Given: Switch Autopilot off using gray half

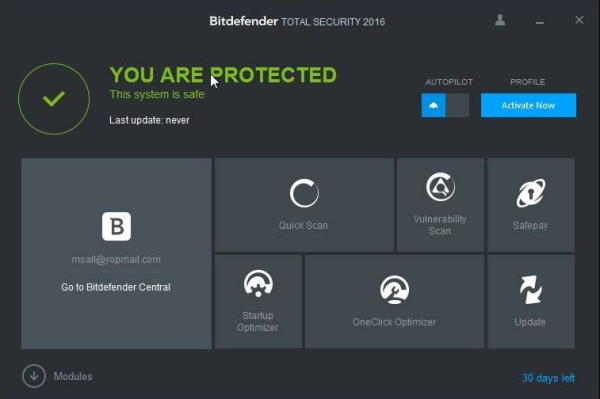Looking at the screenshot, I should pos(458,105).
